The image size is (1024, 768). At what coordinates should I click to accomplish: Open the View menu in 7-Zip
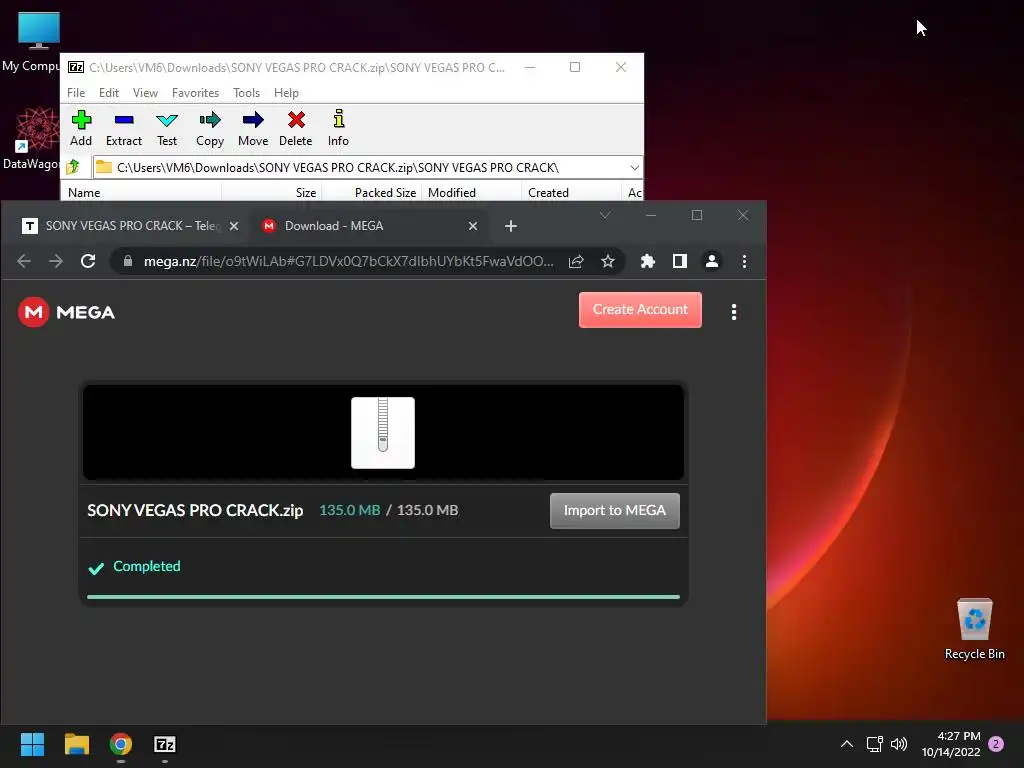tap(146, 93)
